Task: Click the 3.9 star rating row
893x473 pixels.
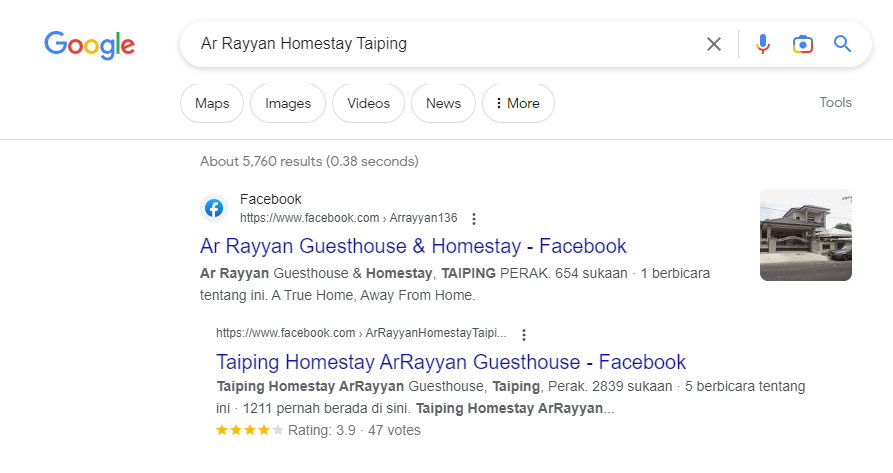Action: point(318,431)
